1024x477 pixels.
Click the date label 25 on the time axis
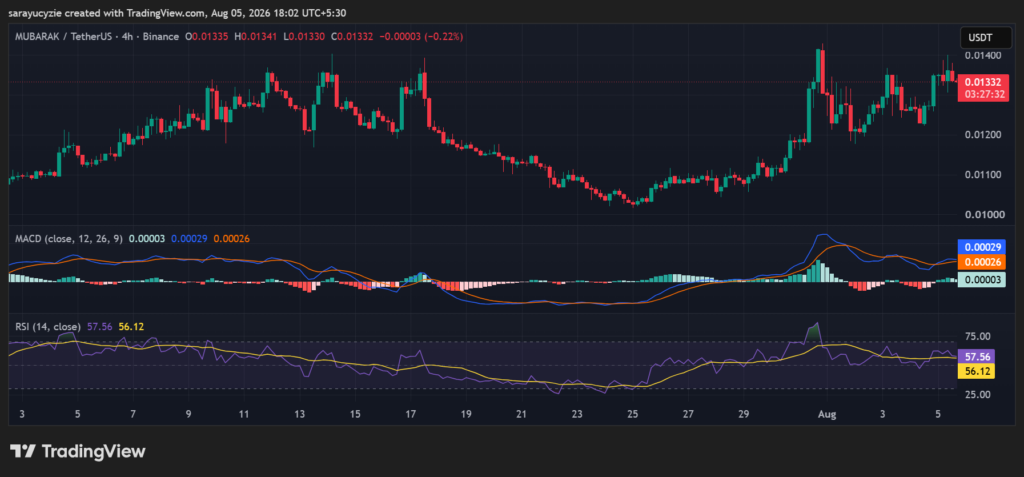tap(632, 414)
